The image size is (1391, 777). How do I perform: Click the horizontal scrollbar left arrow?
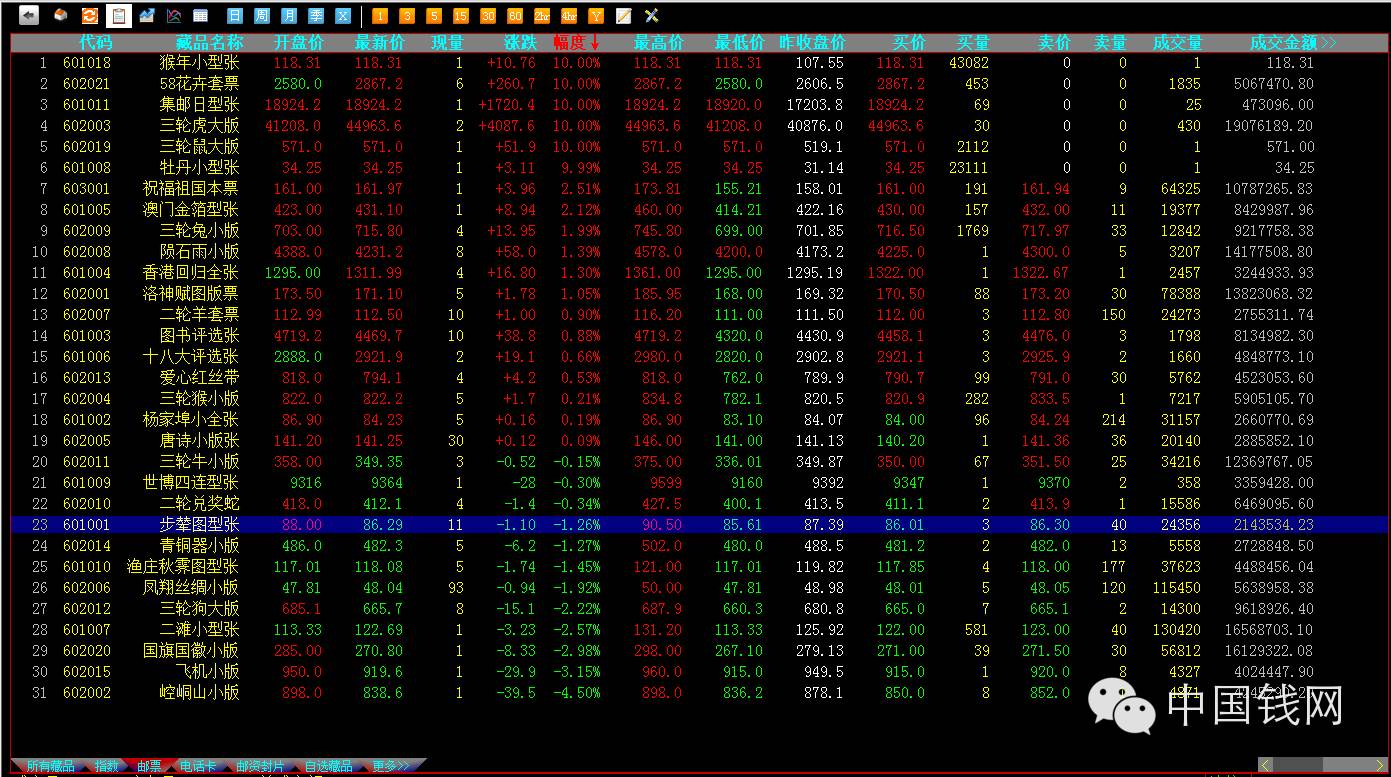[x=1266, y=765]
